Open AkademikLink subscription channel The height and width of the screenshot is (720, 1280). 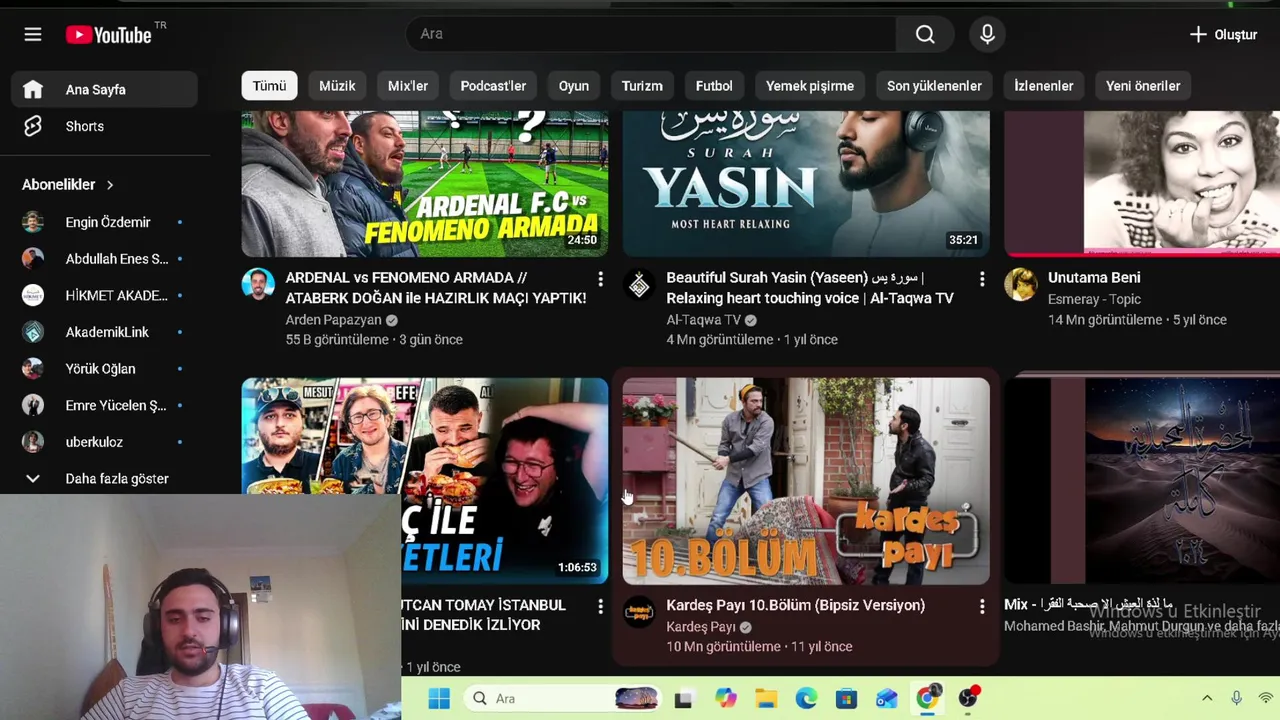point(105,332)
